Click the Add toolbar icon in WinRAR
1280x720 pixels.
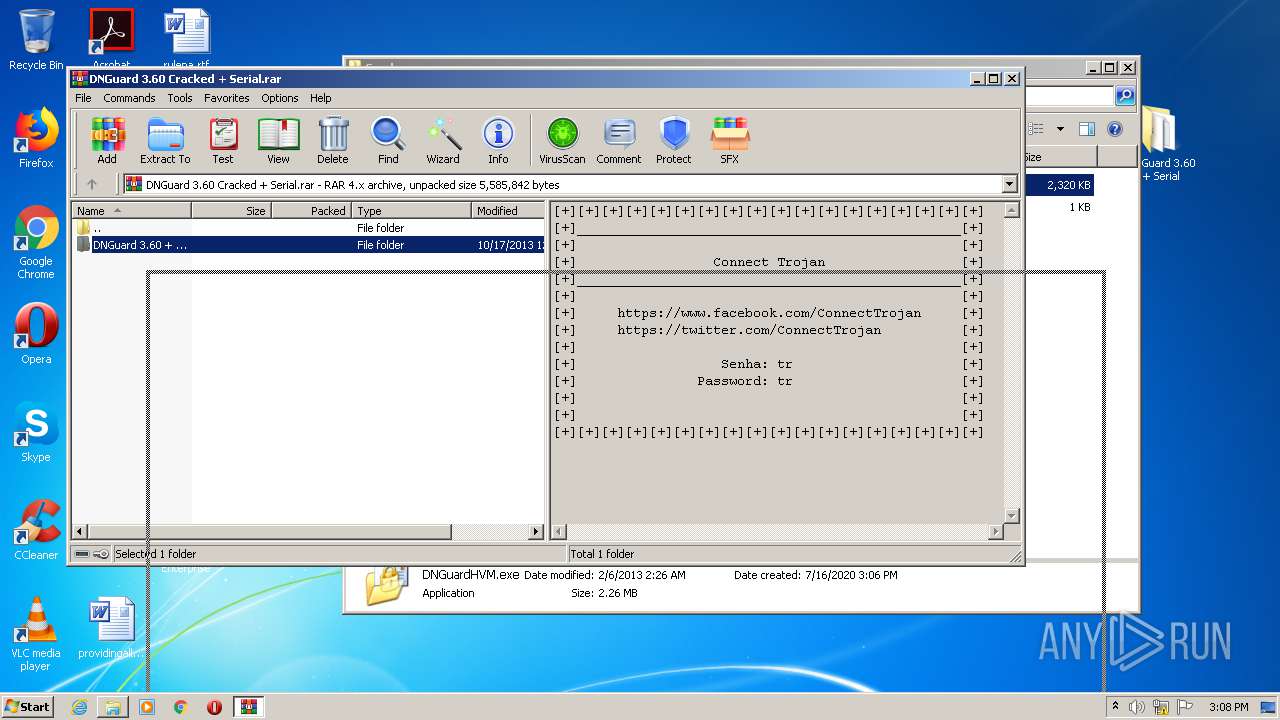107,140
